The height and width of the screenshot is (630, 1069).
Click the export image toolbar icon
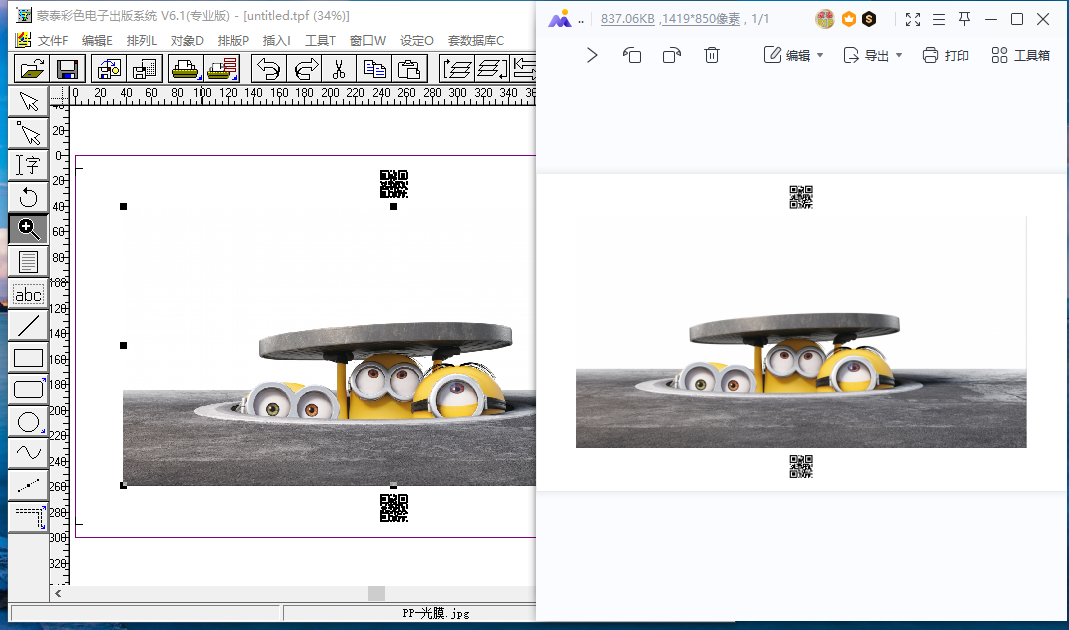click(x=145, y=68)
